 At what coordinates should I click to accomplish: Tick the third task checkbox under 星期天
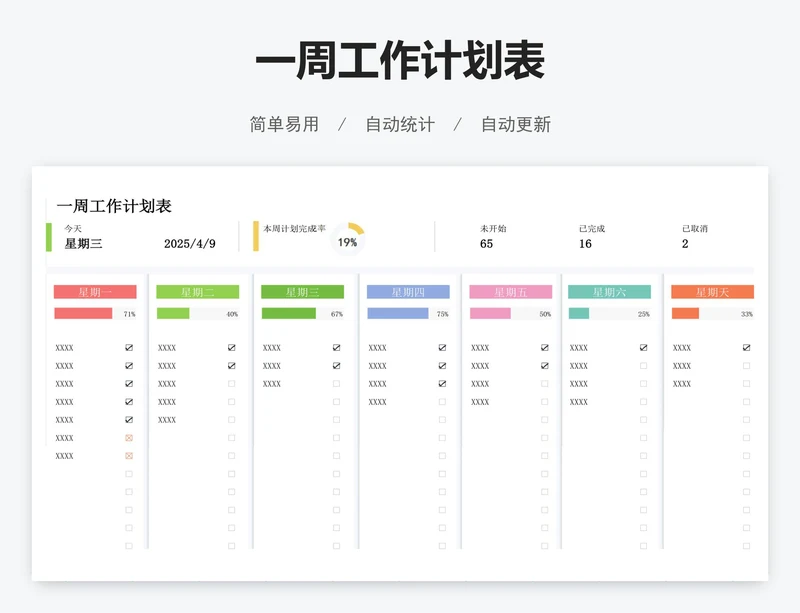746,384
